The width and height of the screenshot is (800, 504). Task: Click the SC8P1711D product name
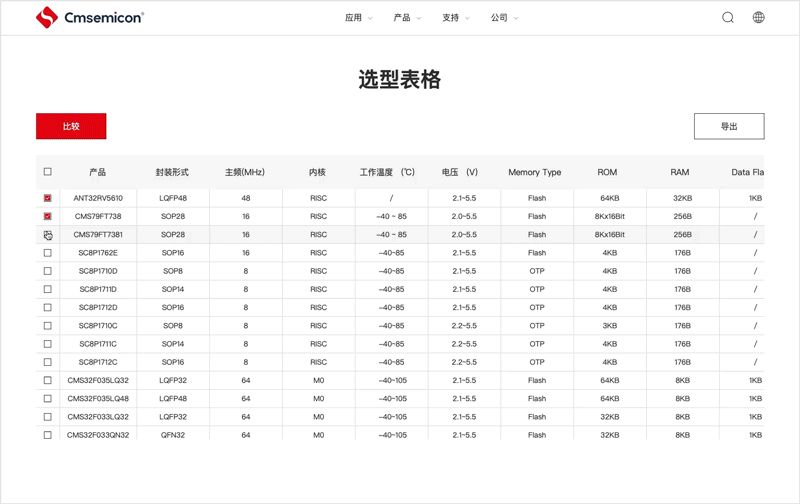98,289
